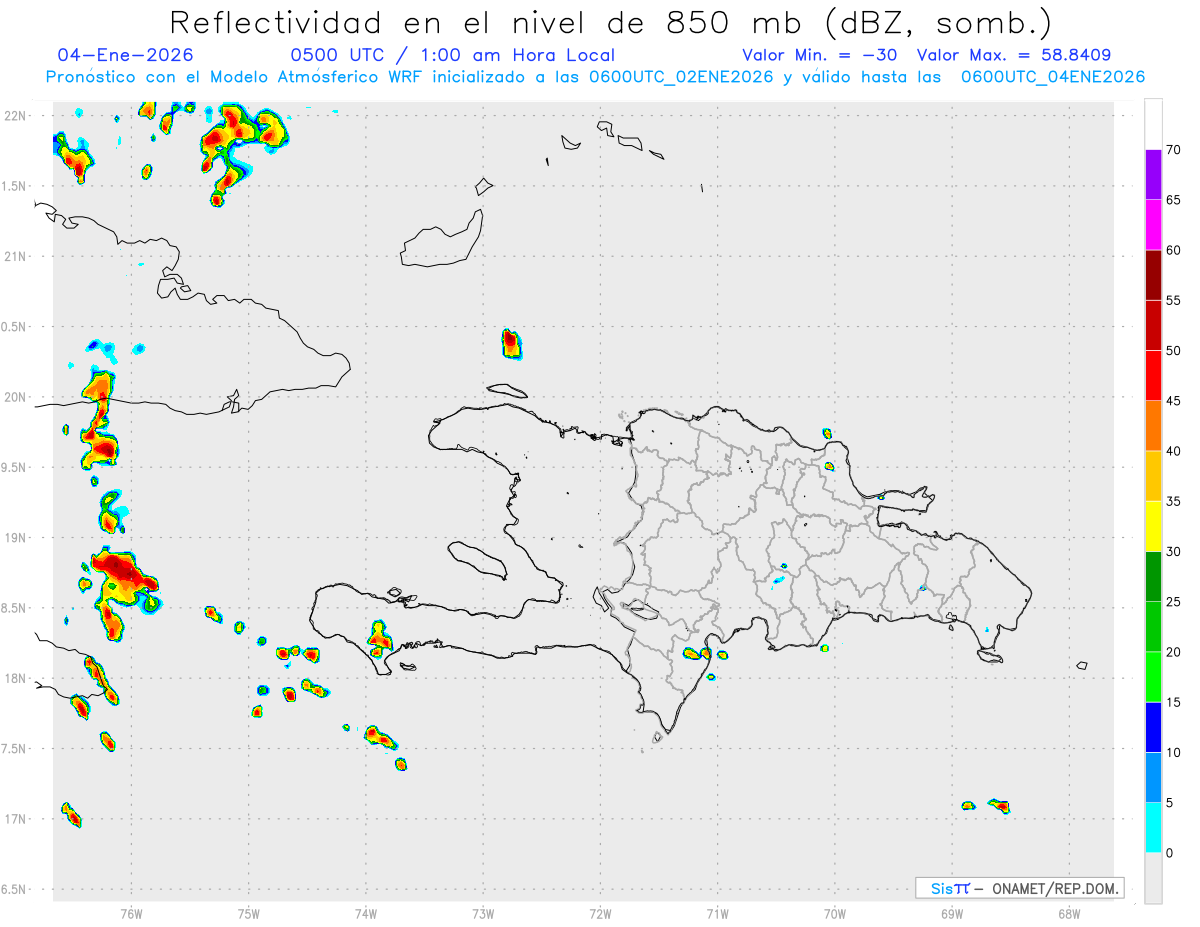Click the "70W" longitude label
1200x927 pixels.
(835, 913)
